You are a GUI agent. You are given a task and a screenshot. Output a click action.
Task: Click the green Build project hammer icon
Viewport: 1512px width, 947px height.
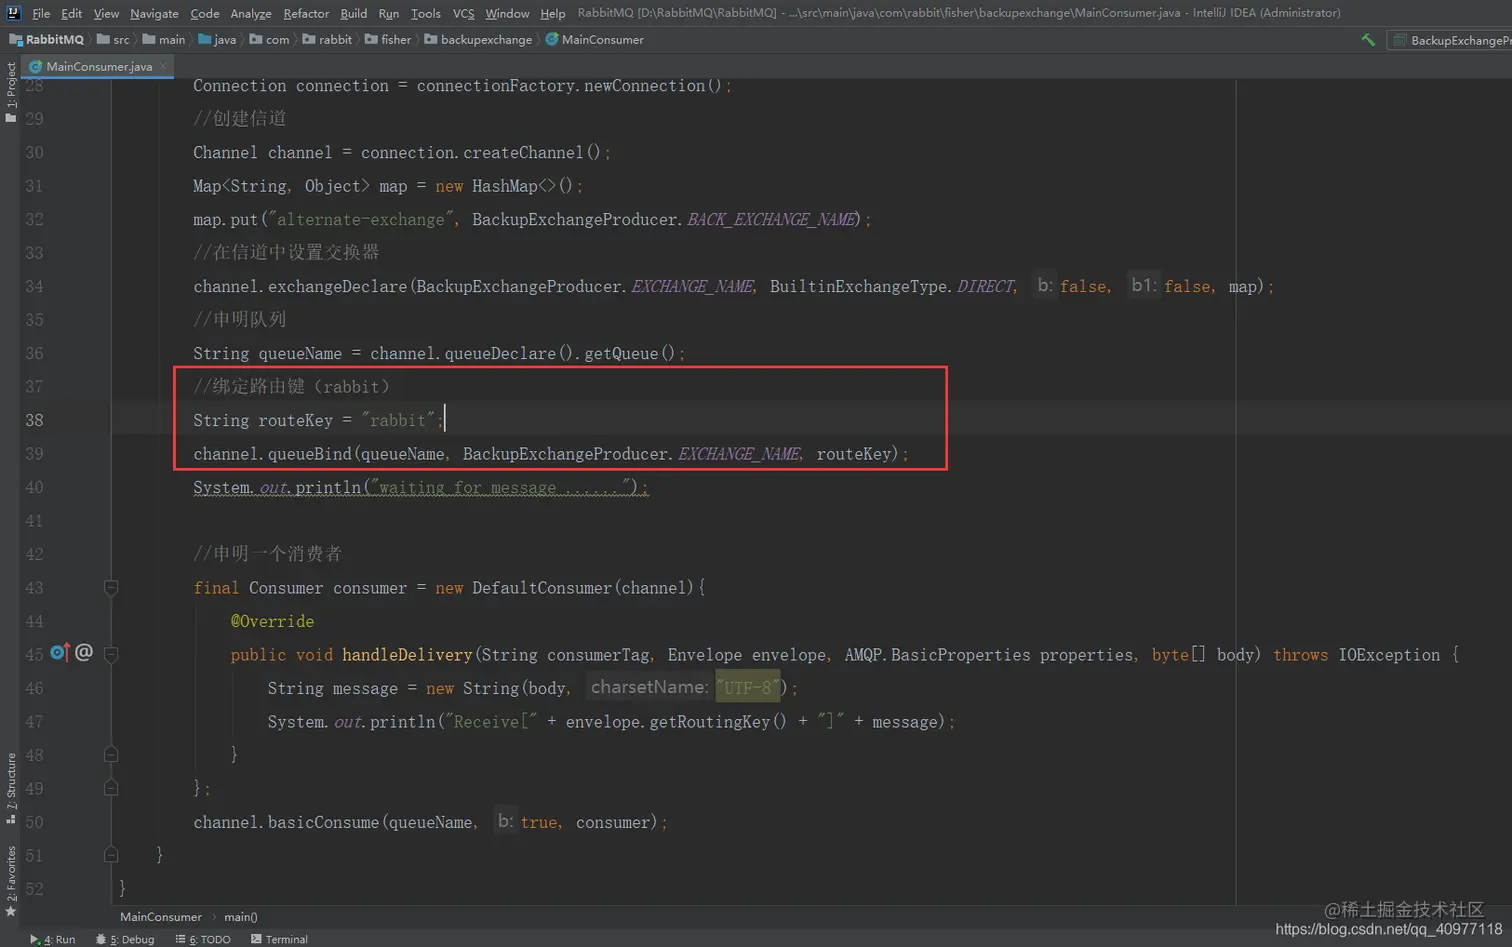[1368, 40]
